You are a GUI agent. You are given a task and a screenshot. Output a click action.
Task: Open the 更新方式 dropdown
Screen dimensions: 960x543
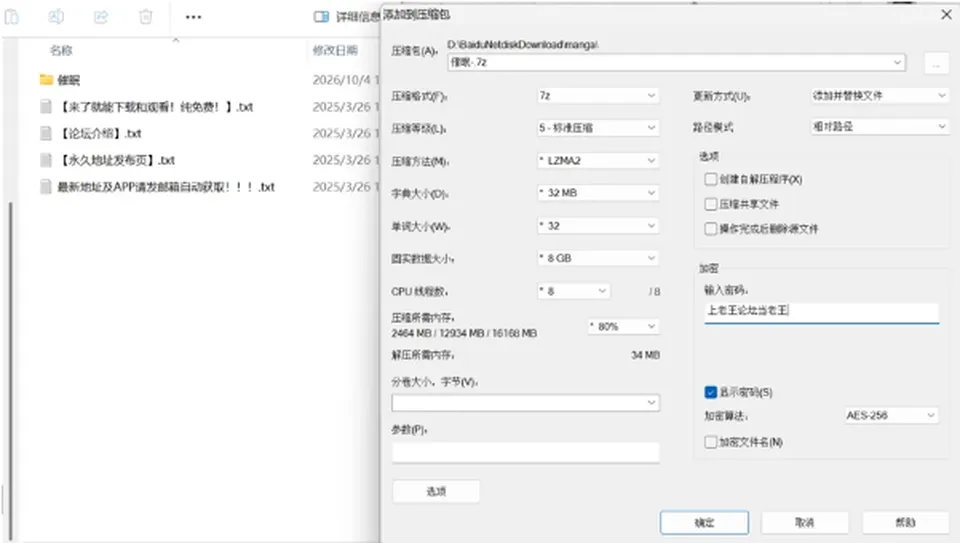[879, 95]
